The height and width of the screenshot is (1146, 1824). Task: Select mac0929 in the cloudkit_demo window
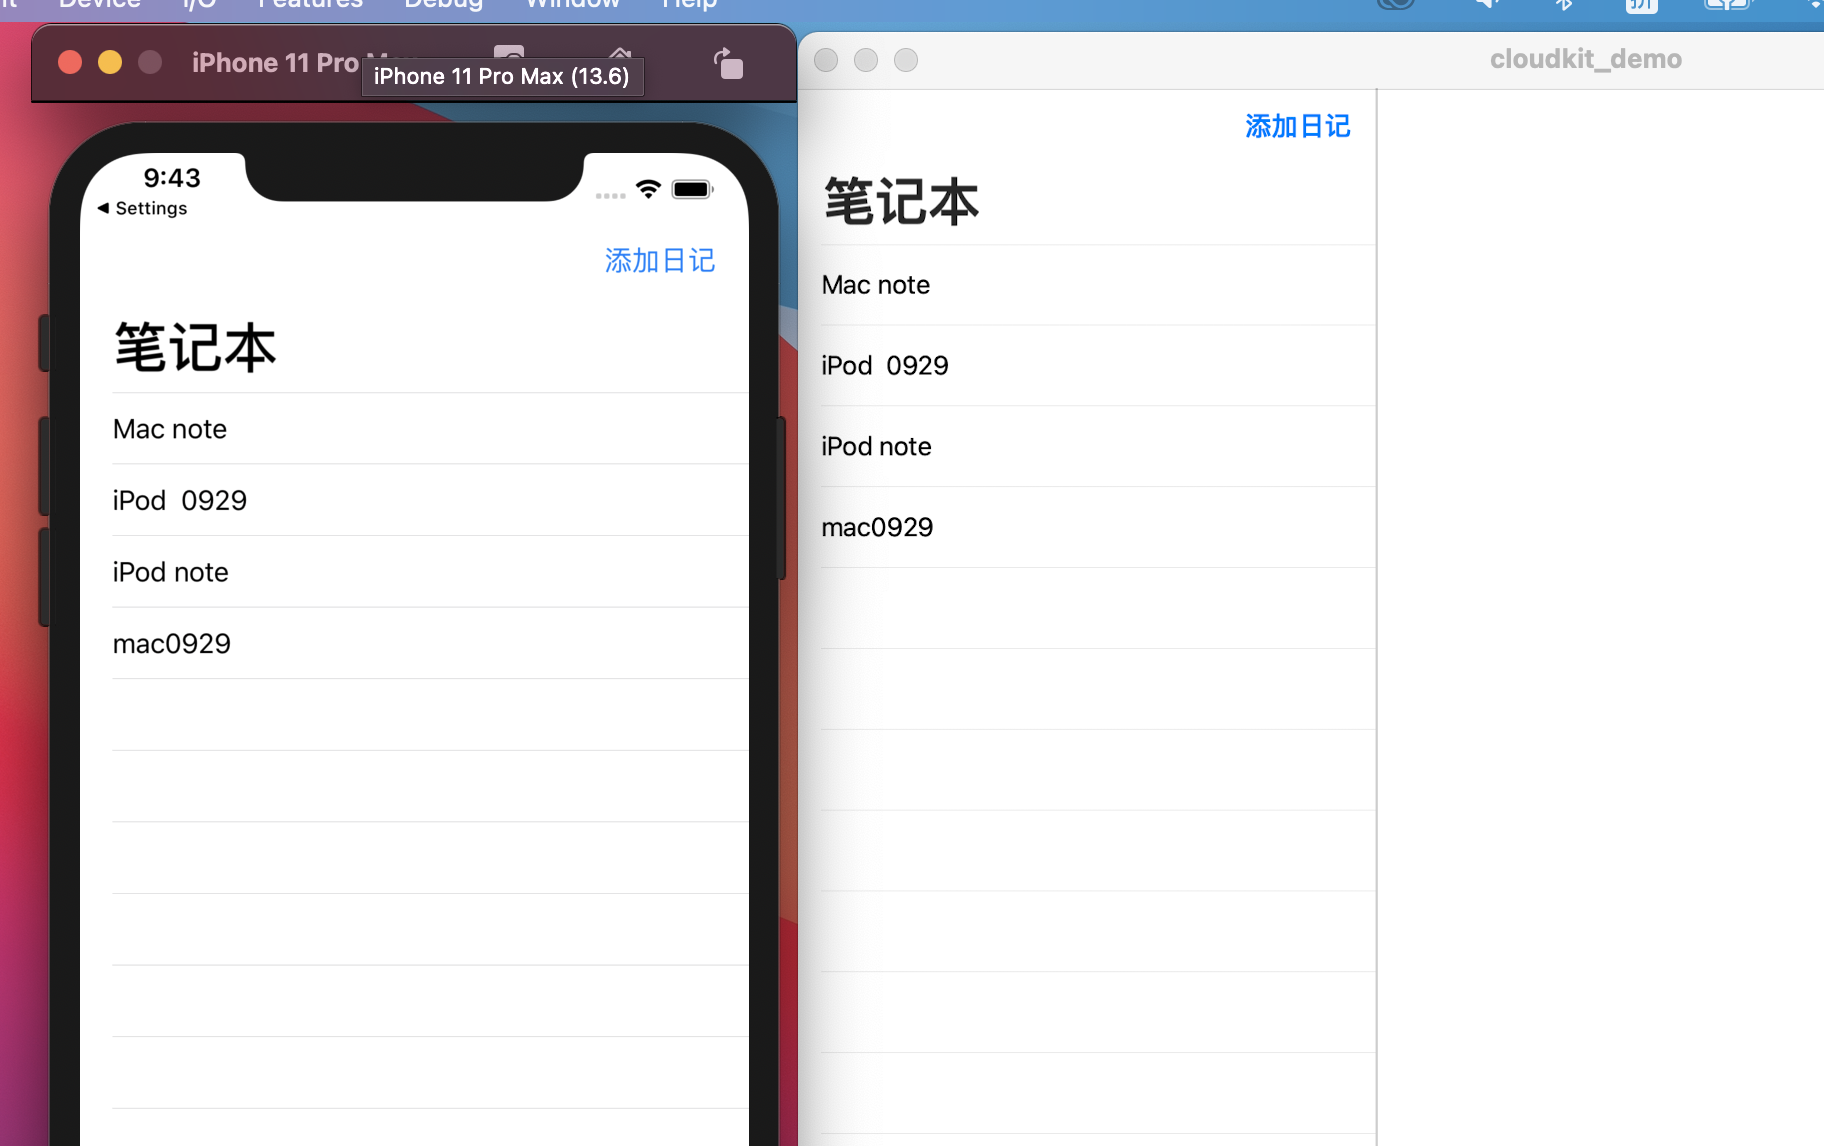1098,527
